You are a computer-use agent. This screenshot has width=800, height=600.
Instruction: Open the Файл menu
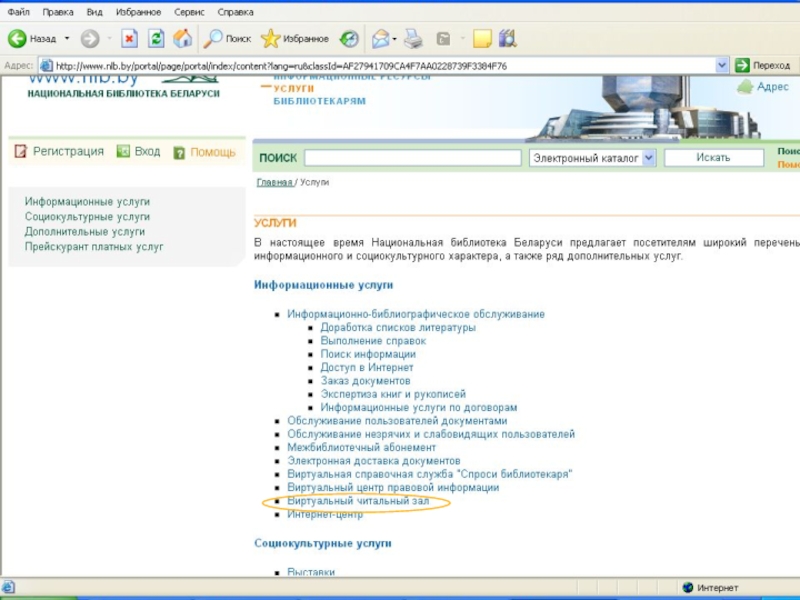tap(19, 12)
